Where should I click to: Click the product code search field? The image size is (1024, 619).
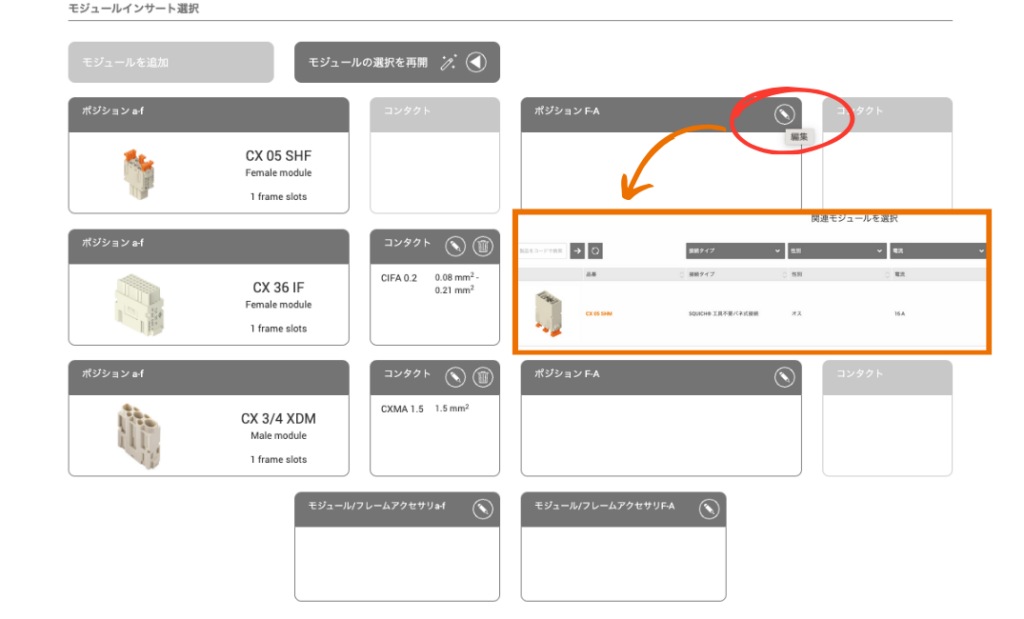pyautogui.click(x=543, y=251)
